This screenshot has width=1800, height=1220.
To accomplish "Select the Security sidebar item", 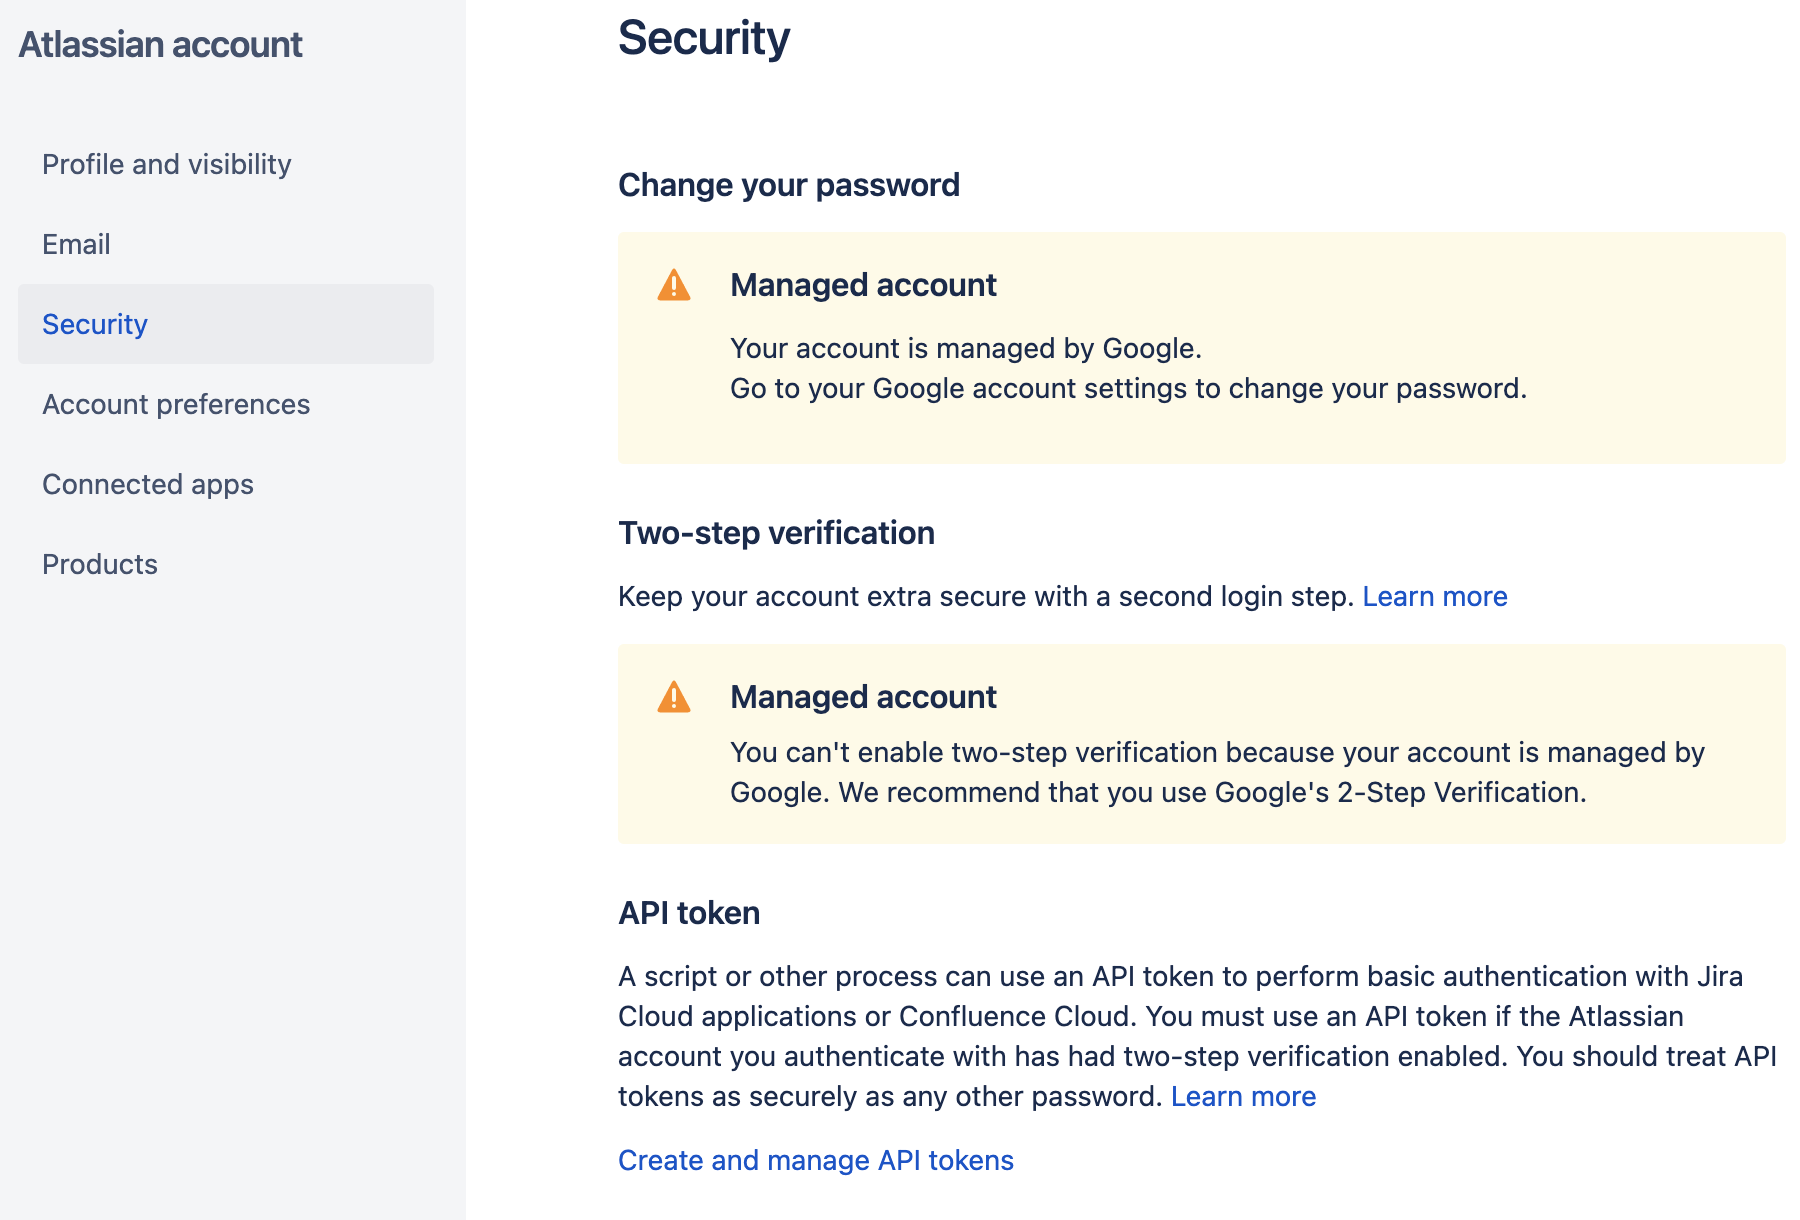I will point(94,324).
